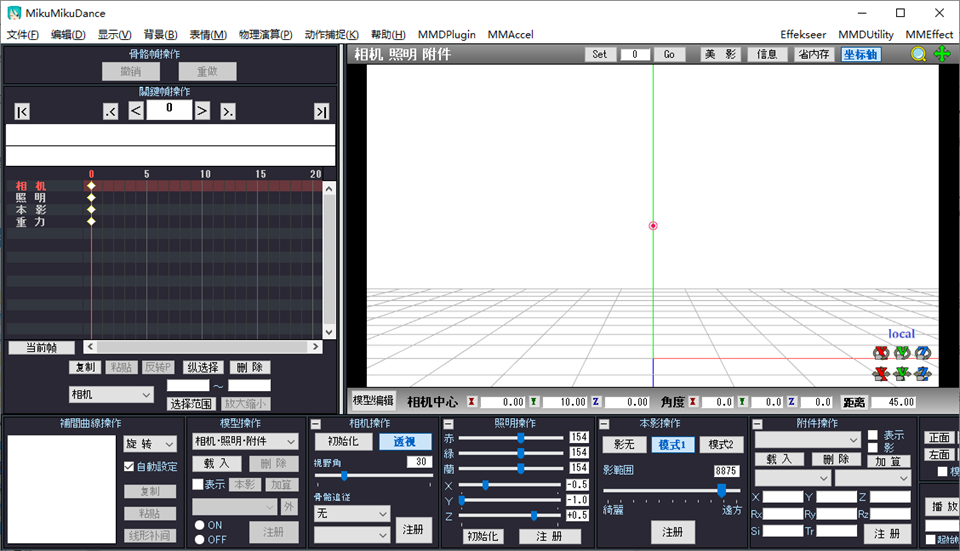Enable 表示 checkbox in 附件操作
The width and height of the screenshot is (960, 551).
click(873, 435)
